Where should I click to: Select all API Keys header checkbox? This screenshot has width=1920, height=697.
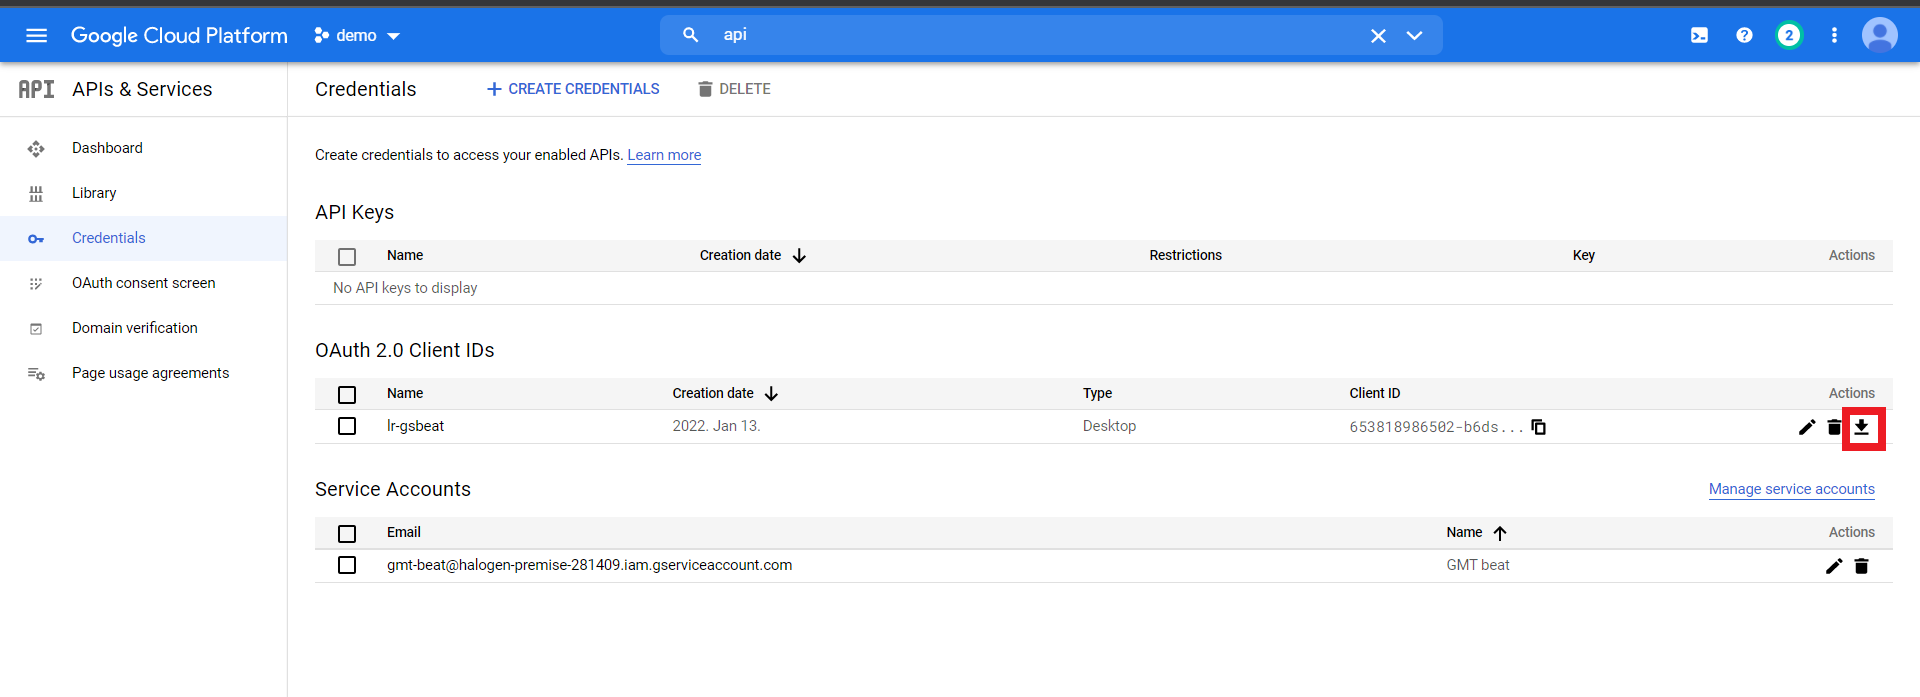(x=347, y=257)
